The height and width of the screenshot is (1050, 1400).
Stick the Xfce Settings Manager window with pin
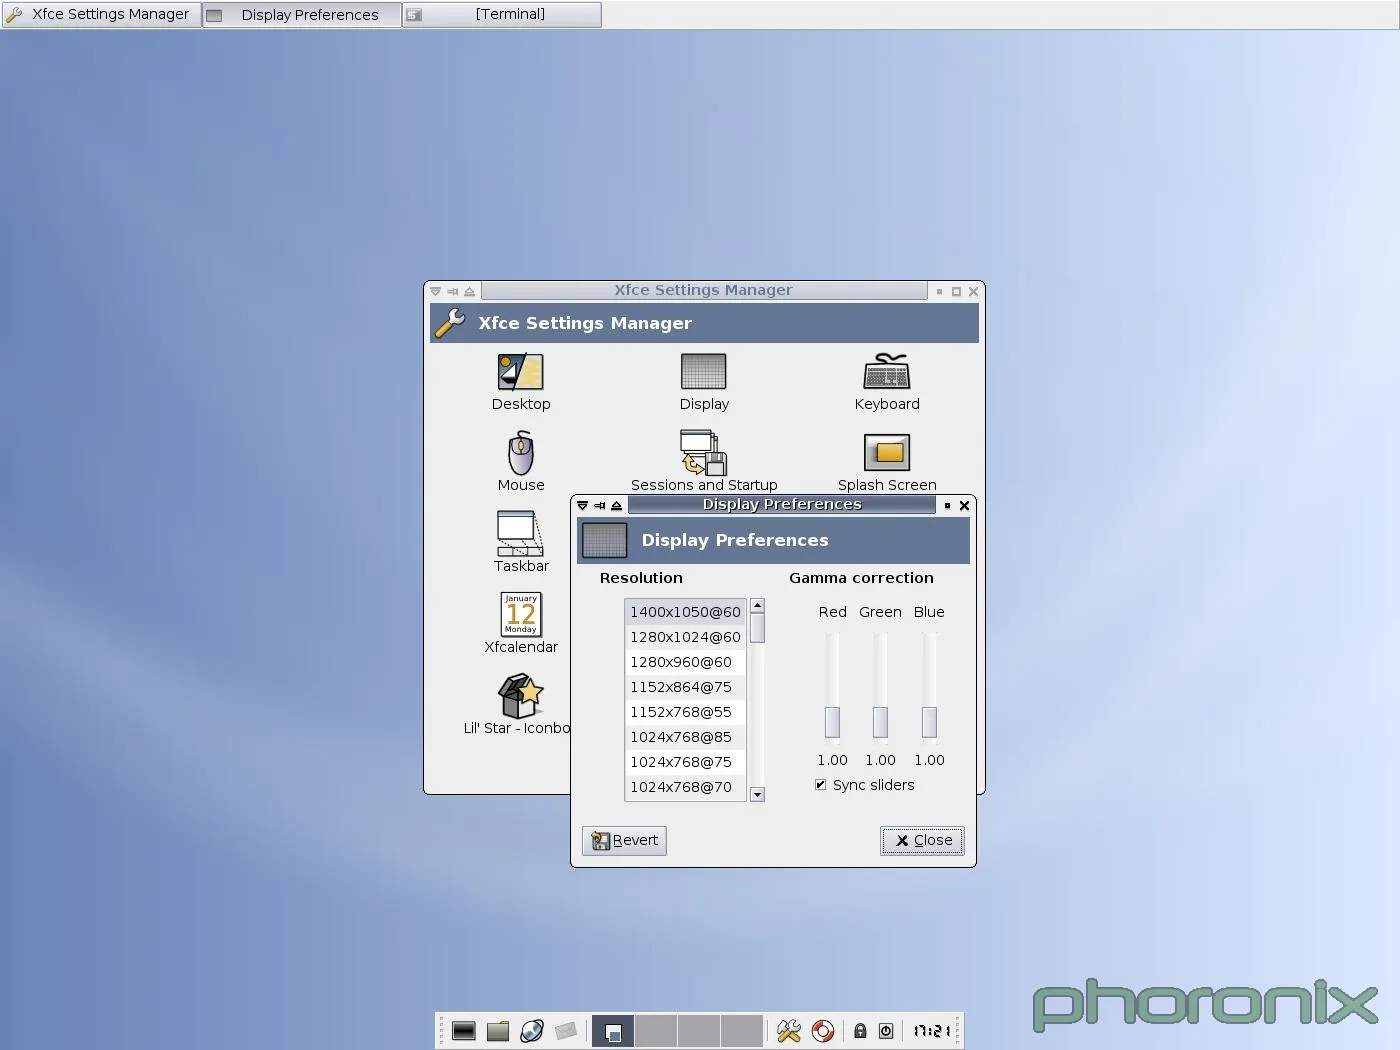(453, 292)
